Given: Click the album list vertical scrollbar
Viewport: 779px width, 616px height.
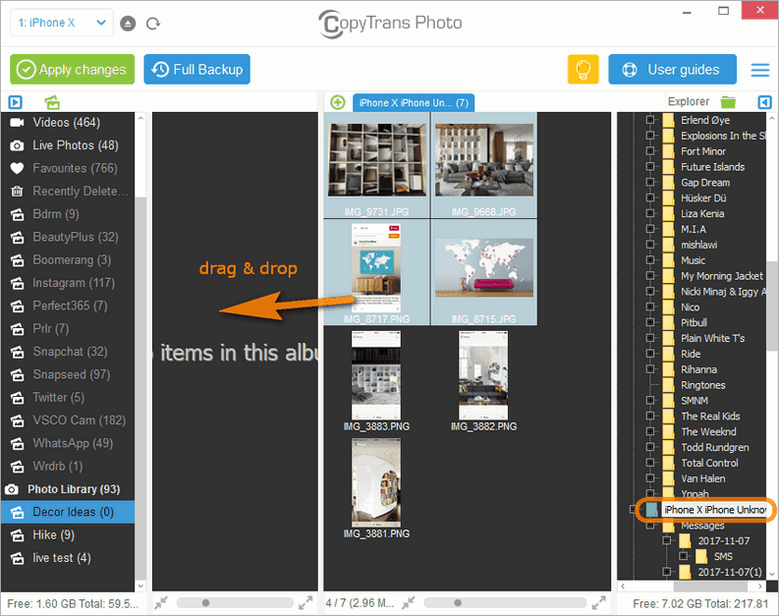Looking at the screenshot, I should click(141, 387).
